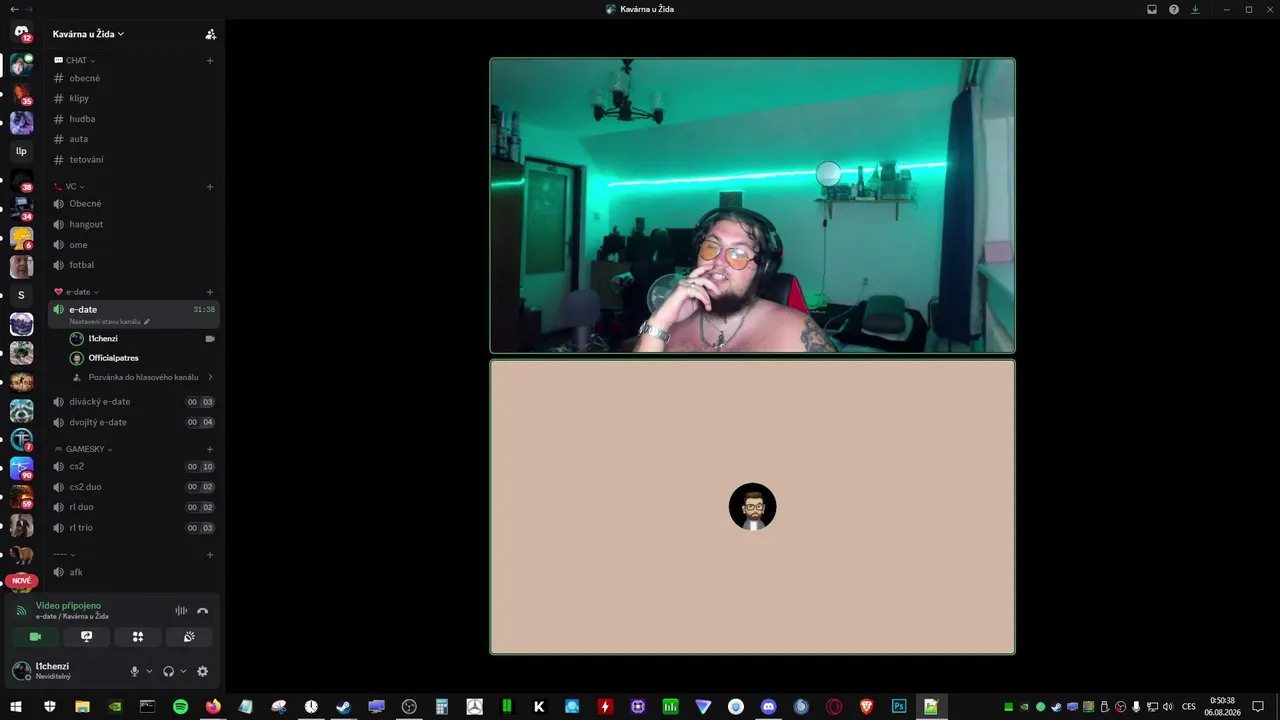The width and height of the screenshot is (1280, 720).
Task: Join the cs2 voice channel
Action: (134, 467)
